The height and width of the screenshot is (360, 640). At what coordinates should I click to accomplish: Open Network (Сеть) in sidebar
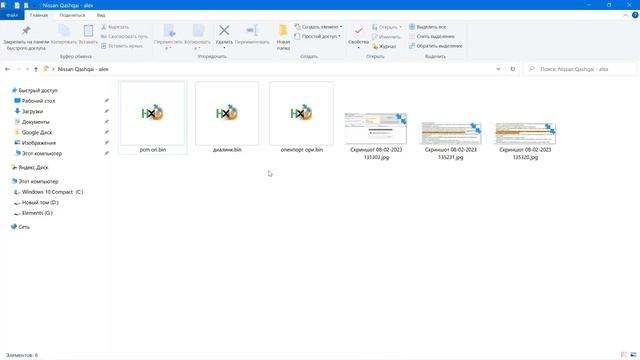pyautogui.click(x=20, y=227)
